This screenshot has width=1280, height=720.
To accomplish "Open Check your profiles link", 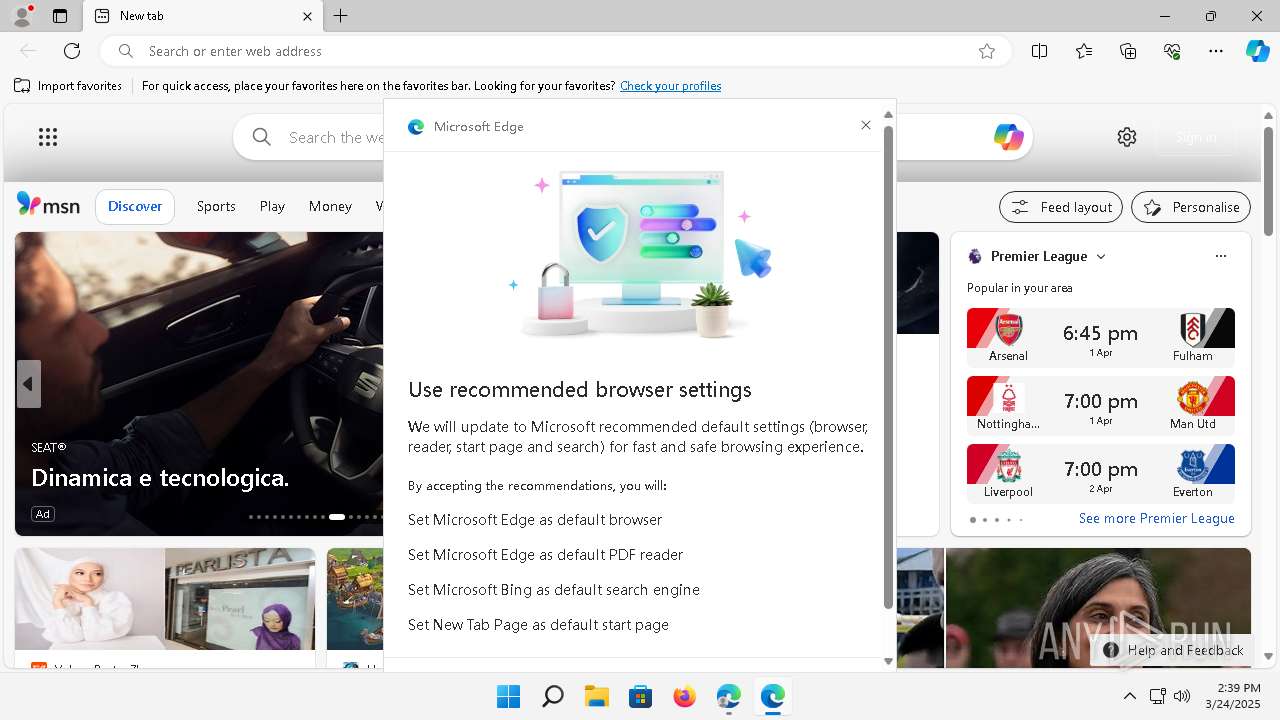I will pyautogui.click(x=670, y=86).
